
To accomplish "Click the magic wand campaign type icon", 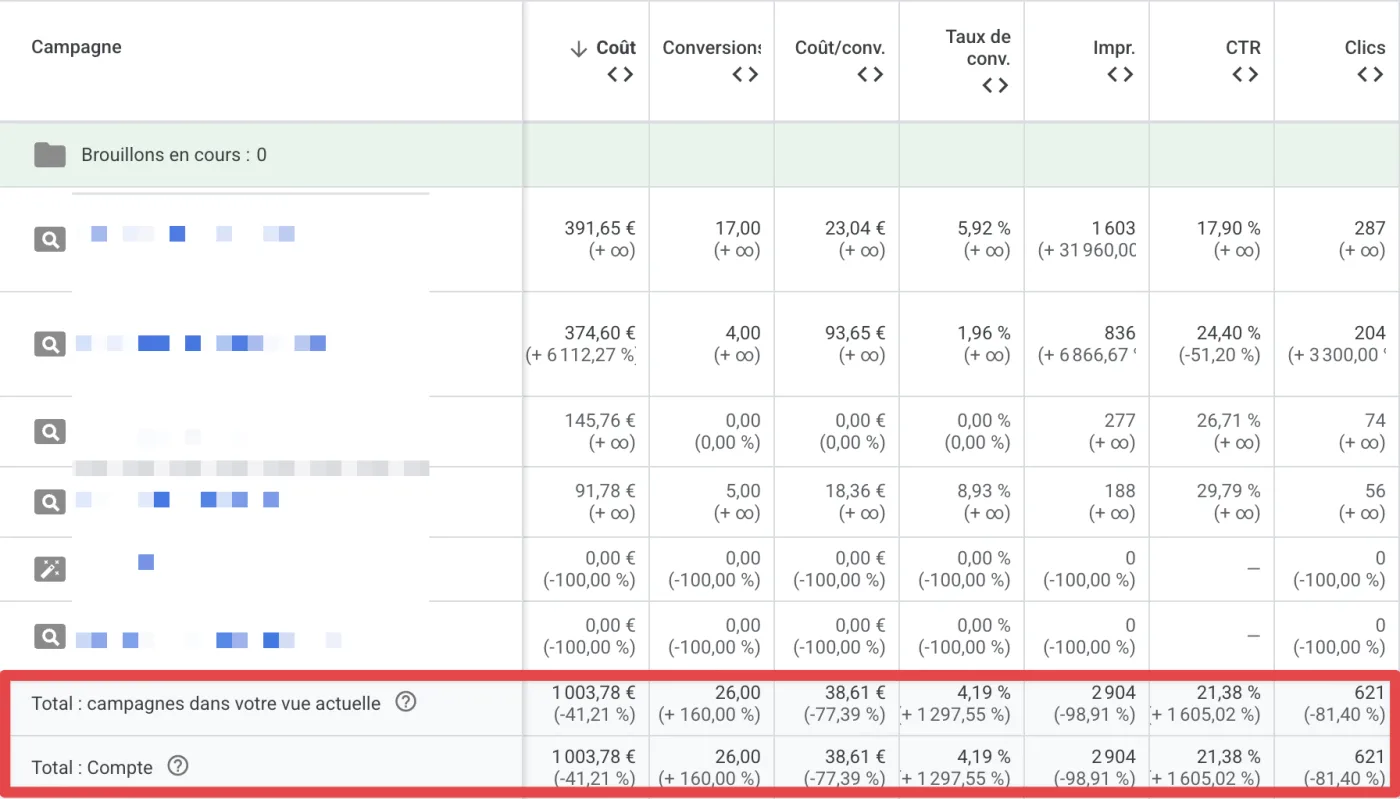I will click(49, 569).
